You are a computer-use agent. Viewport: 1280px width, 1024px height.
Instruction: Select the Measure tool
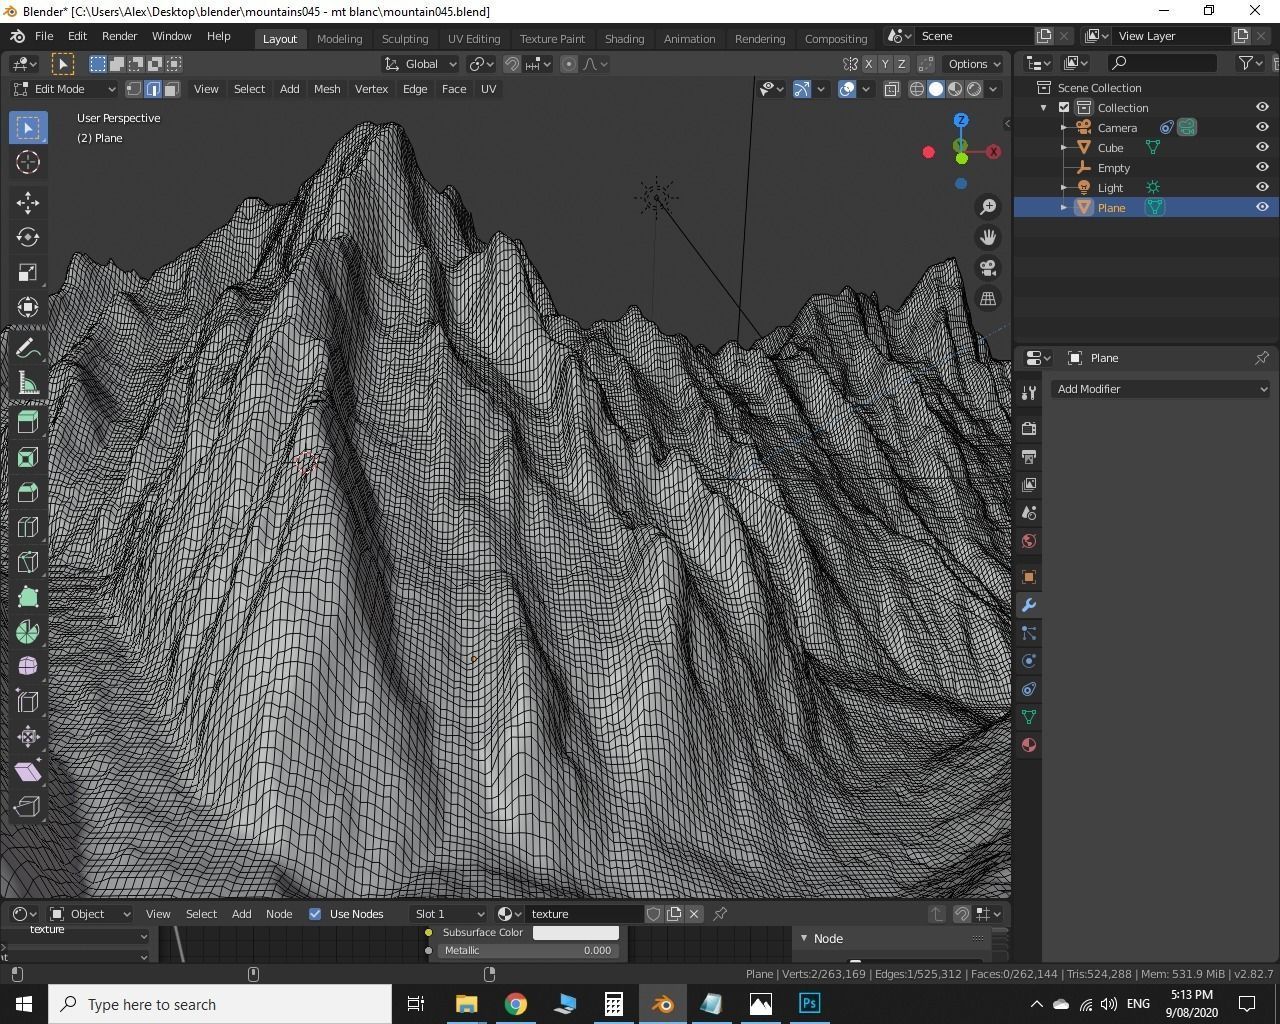click(27, 384)
